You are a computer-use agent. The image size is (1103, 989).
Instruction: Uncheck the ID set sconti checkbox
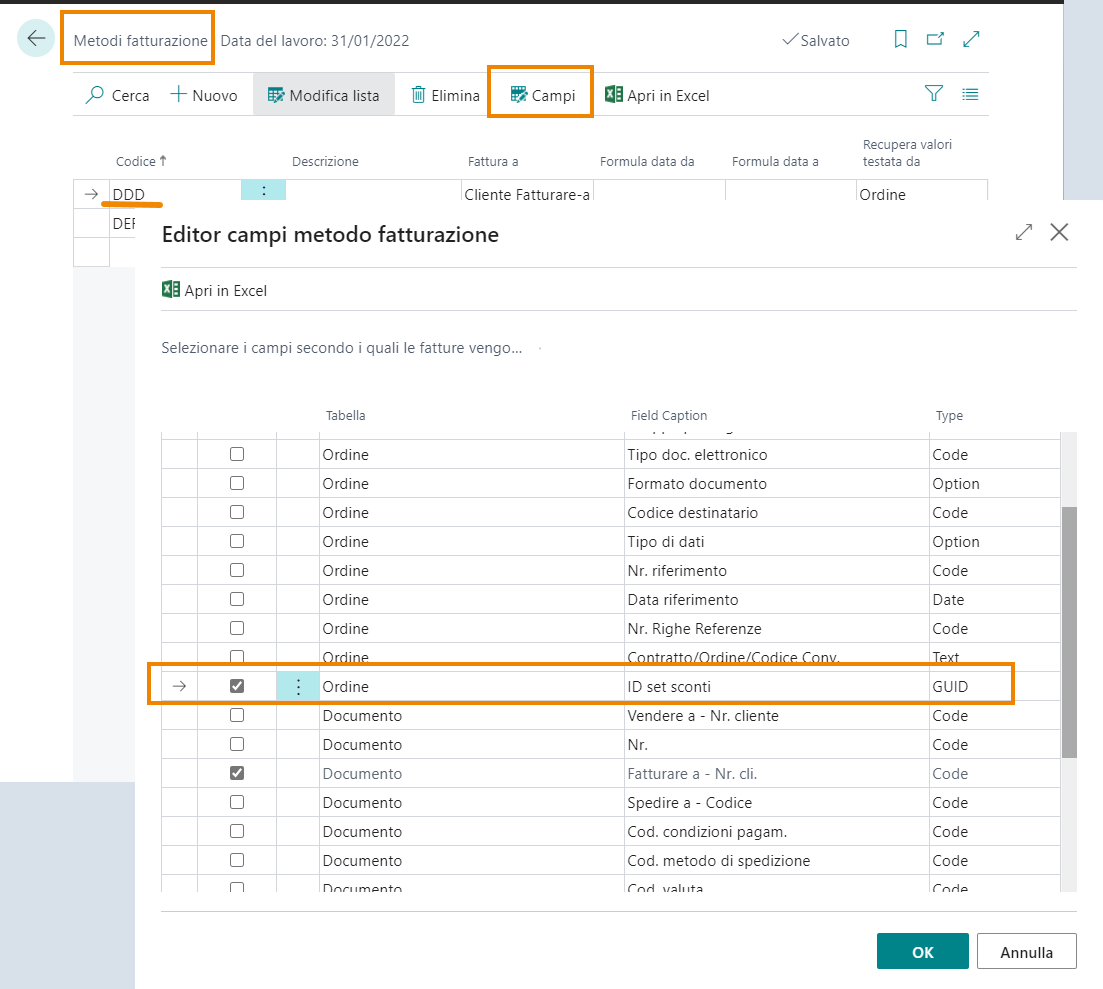[237, 686]
